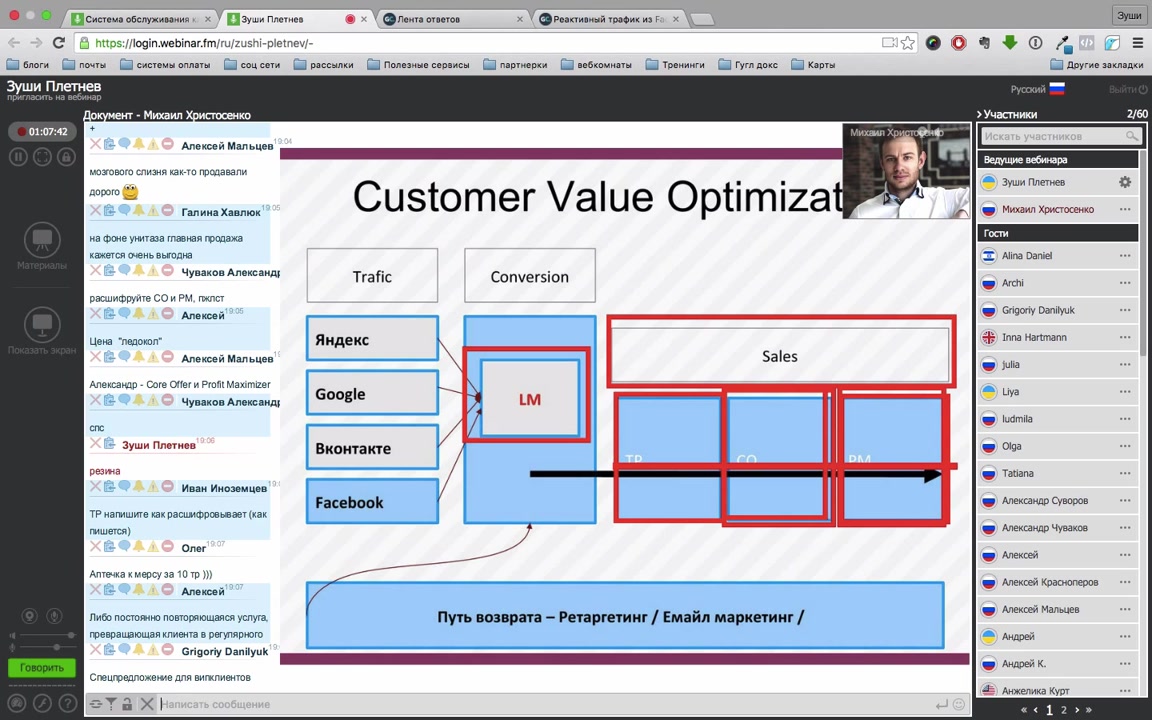The height and width of the screenshot is (720, 1152).
Task: Lock the webinar room padlock icon
Action: click(66, 156)
